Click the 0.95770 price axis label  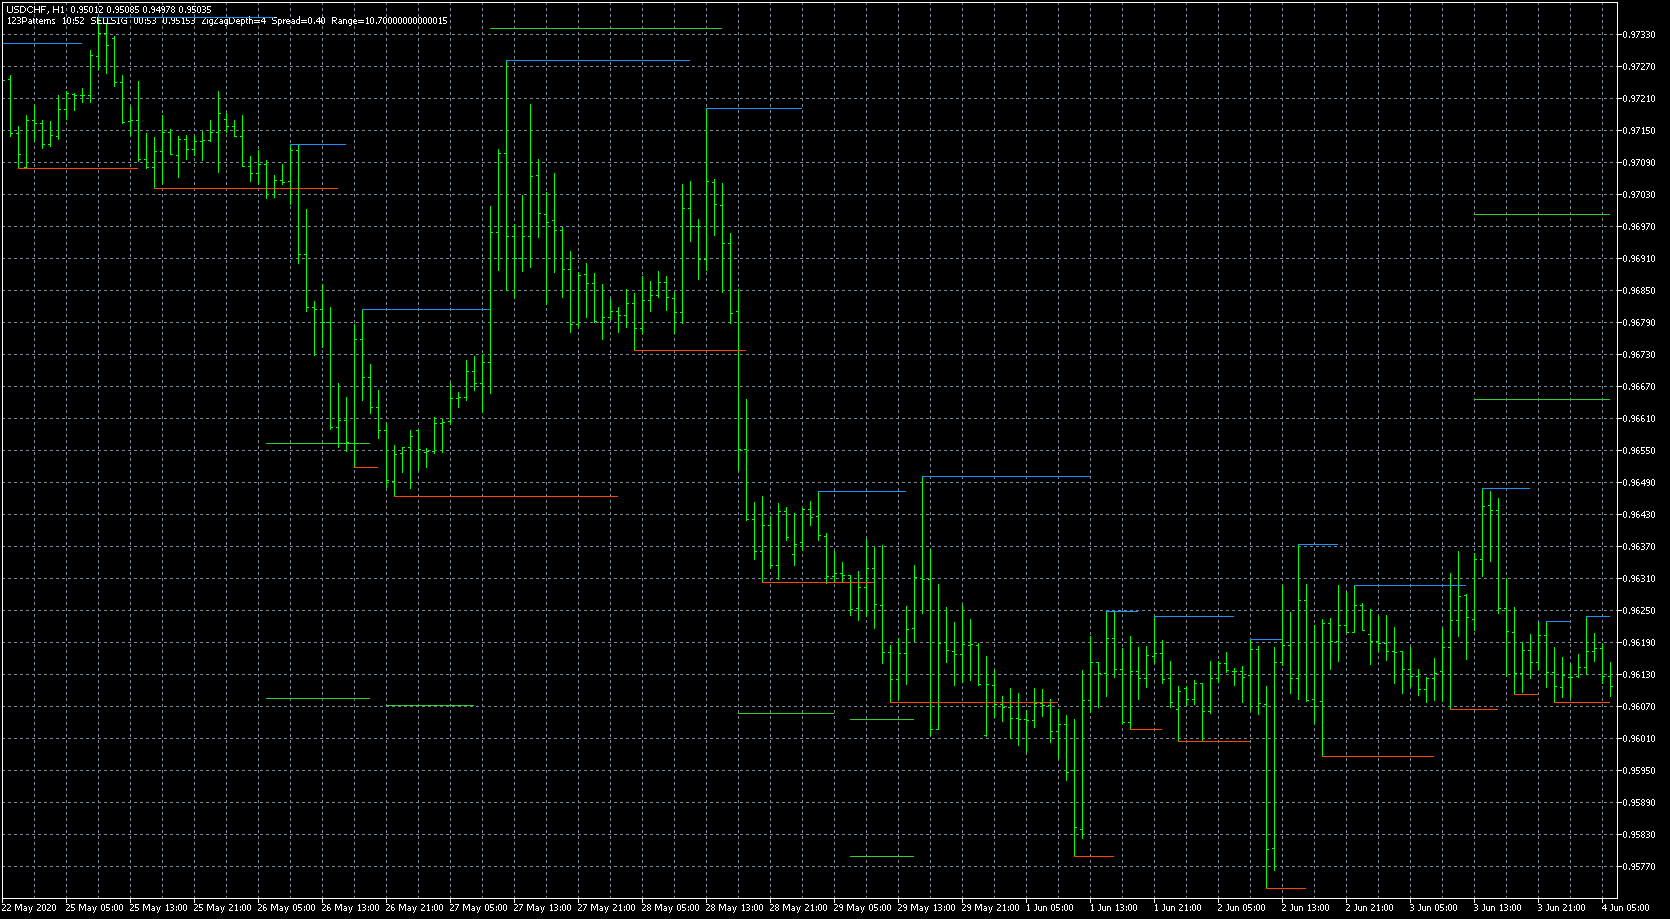pos(1641,867)
